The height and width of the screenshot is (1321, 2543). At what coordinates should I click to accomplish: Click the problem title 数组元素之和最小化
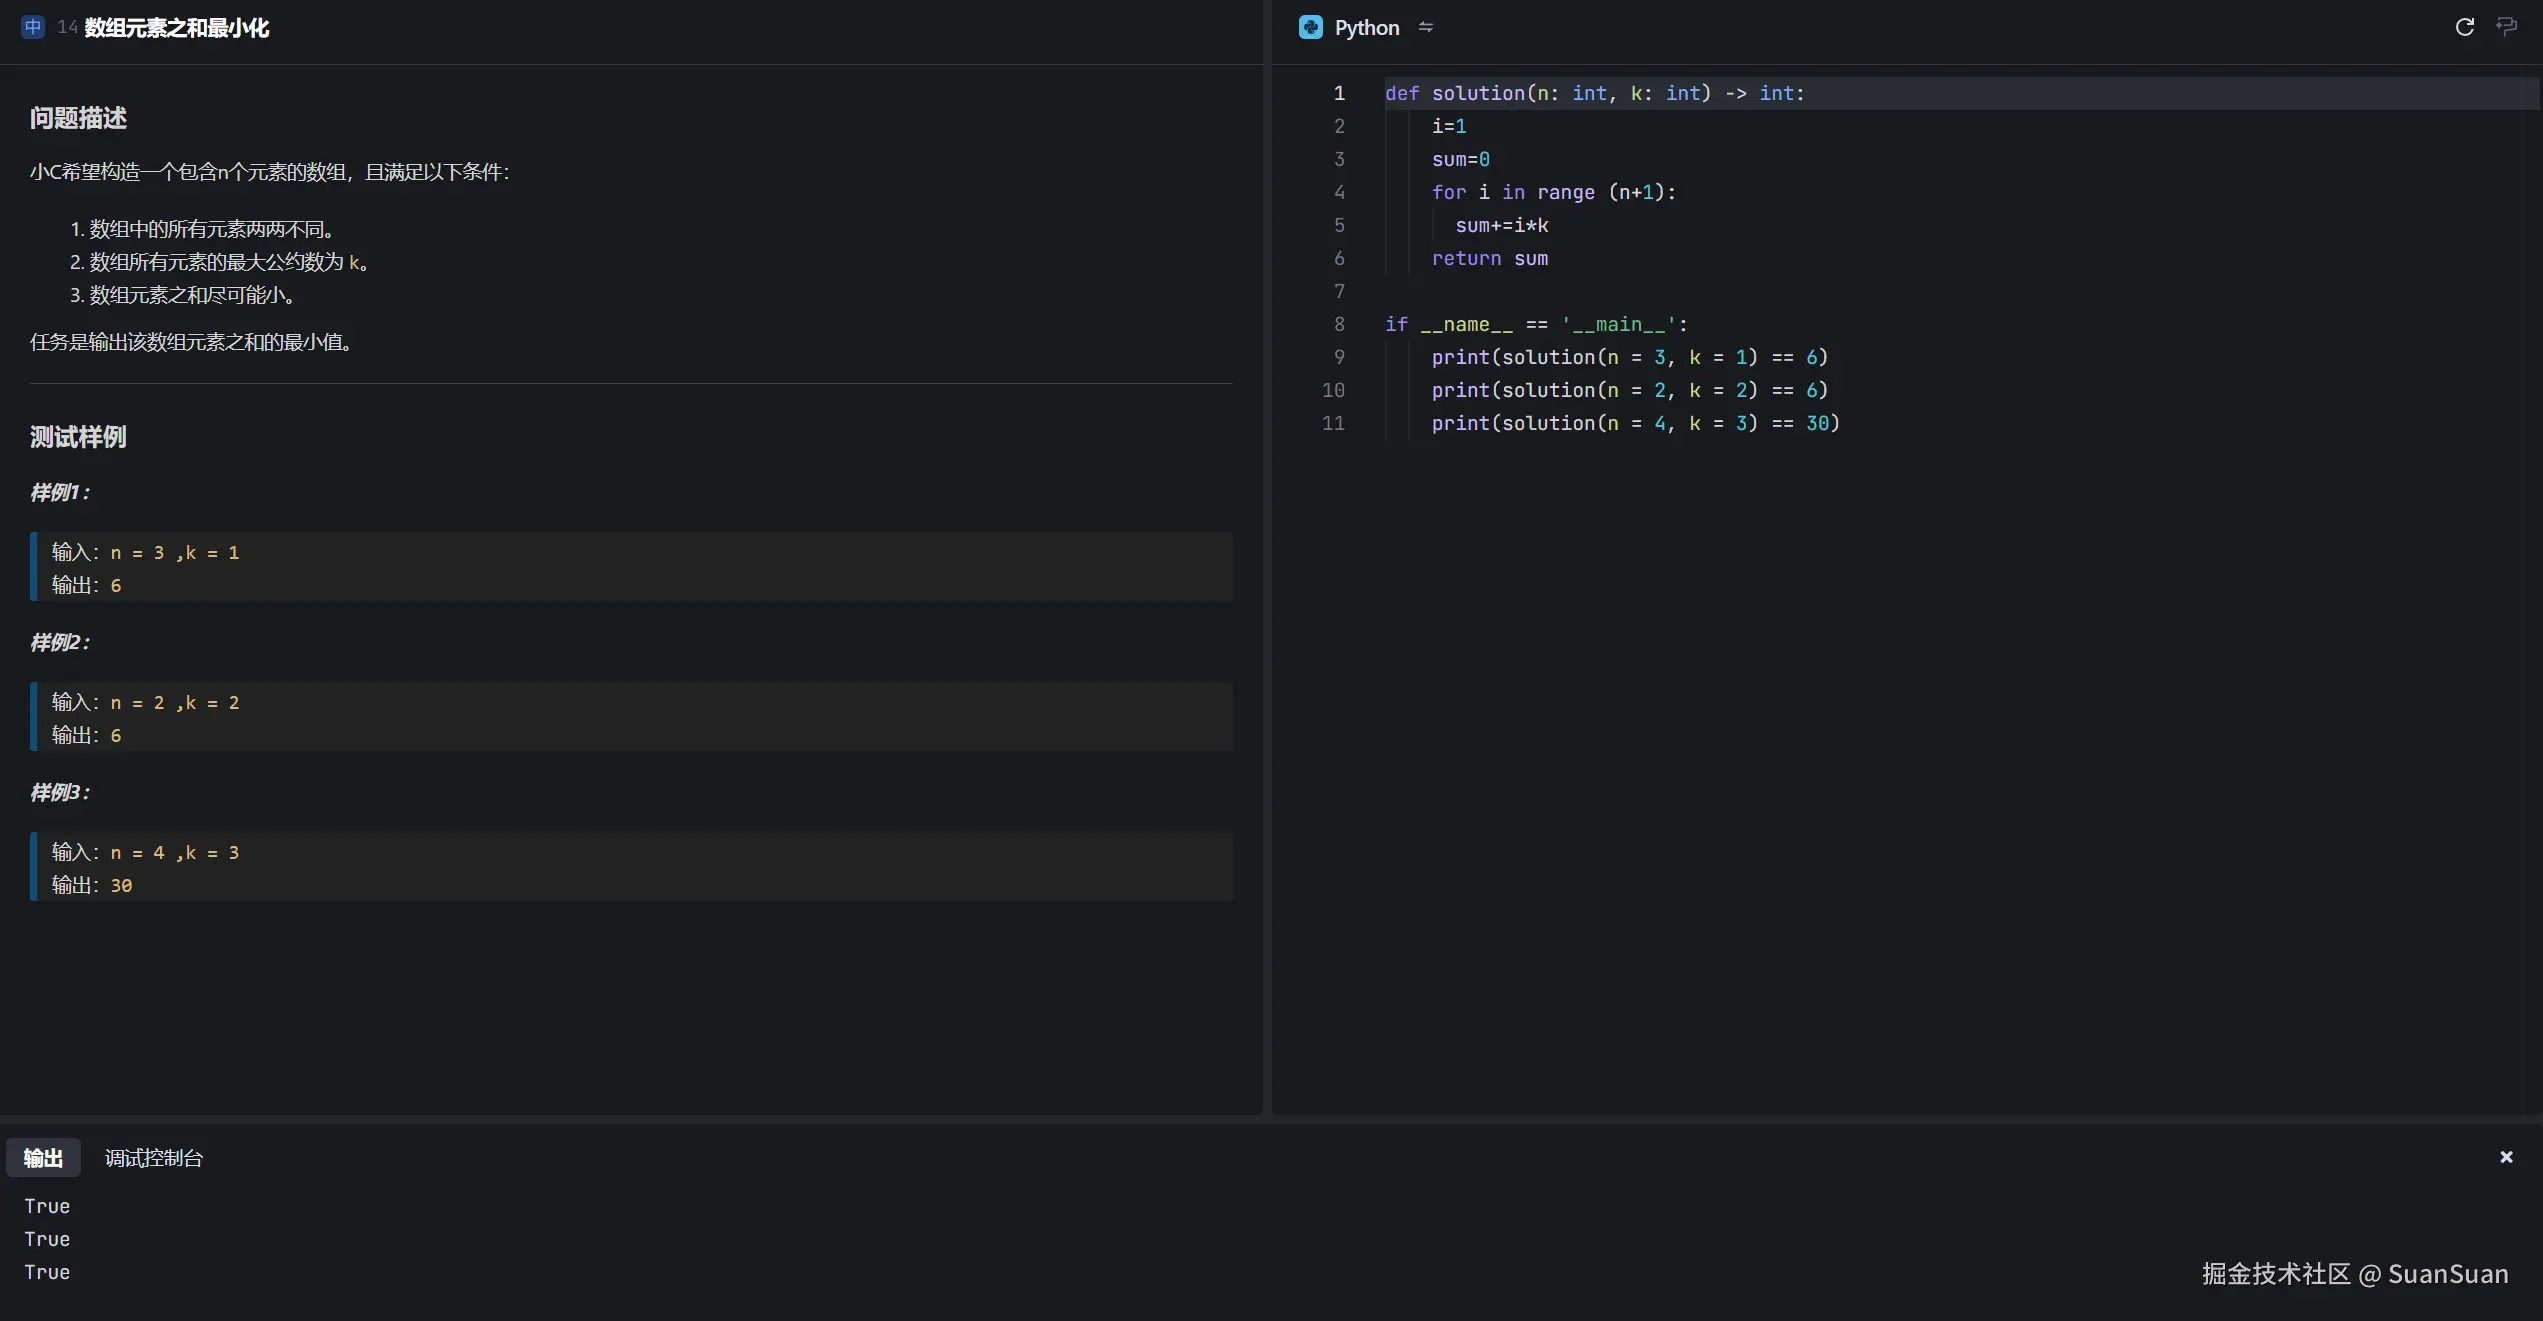(x=176, y=28)
